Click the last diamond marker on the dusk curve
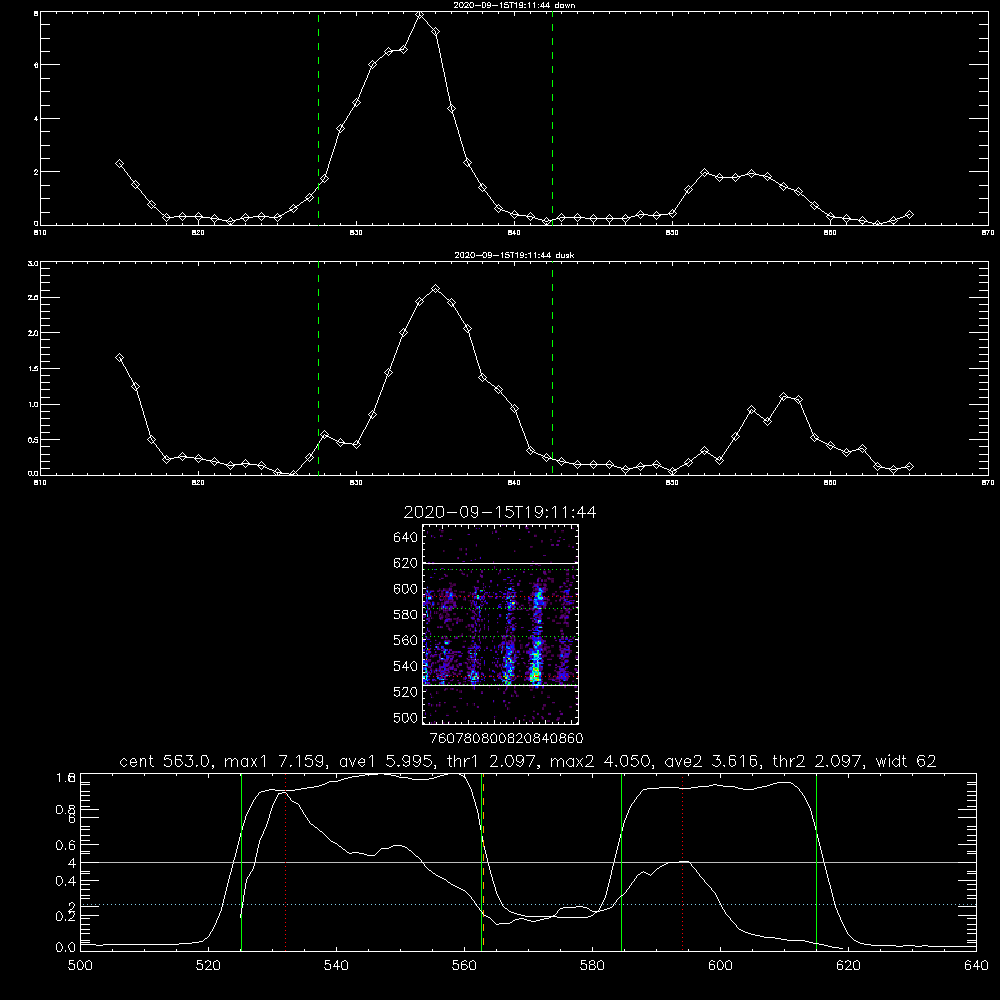The height and width of the screenshot is (1000, 1000). point(909,467)
